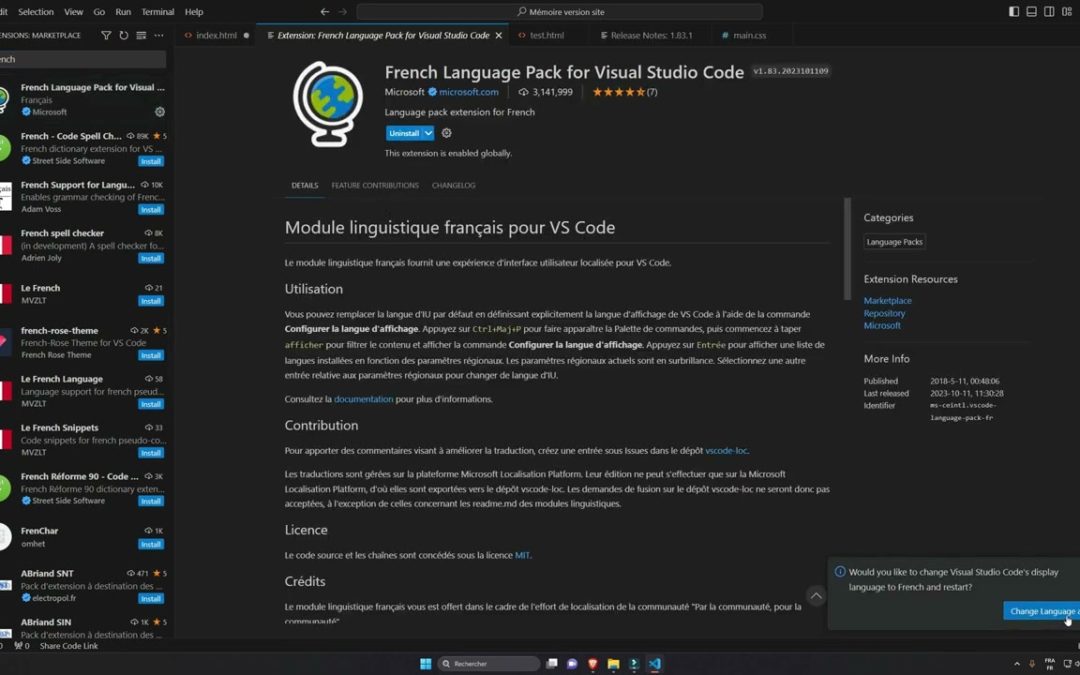Click the Windows taskbar Rechercher search box
Image resolution: width=1080 pixels, height=675 pixels.
tap(488, 664)
